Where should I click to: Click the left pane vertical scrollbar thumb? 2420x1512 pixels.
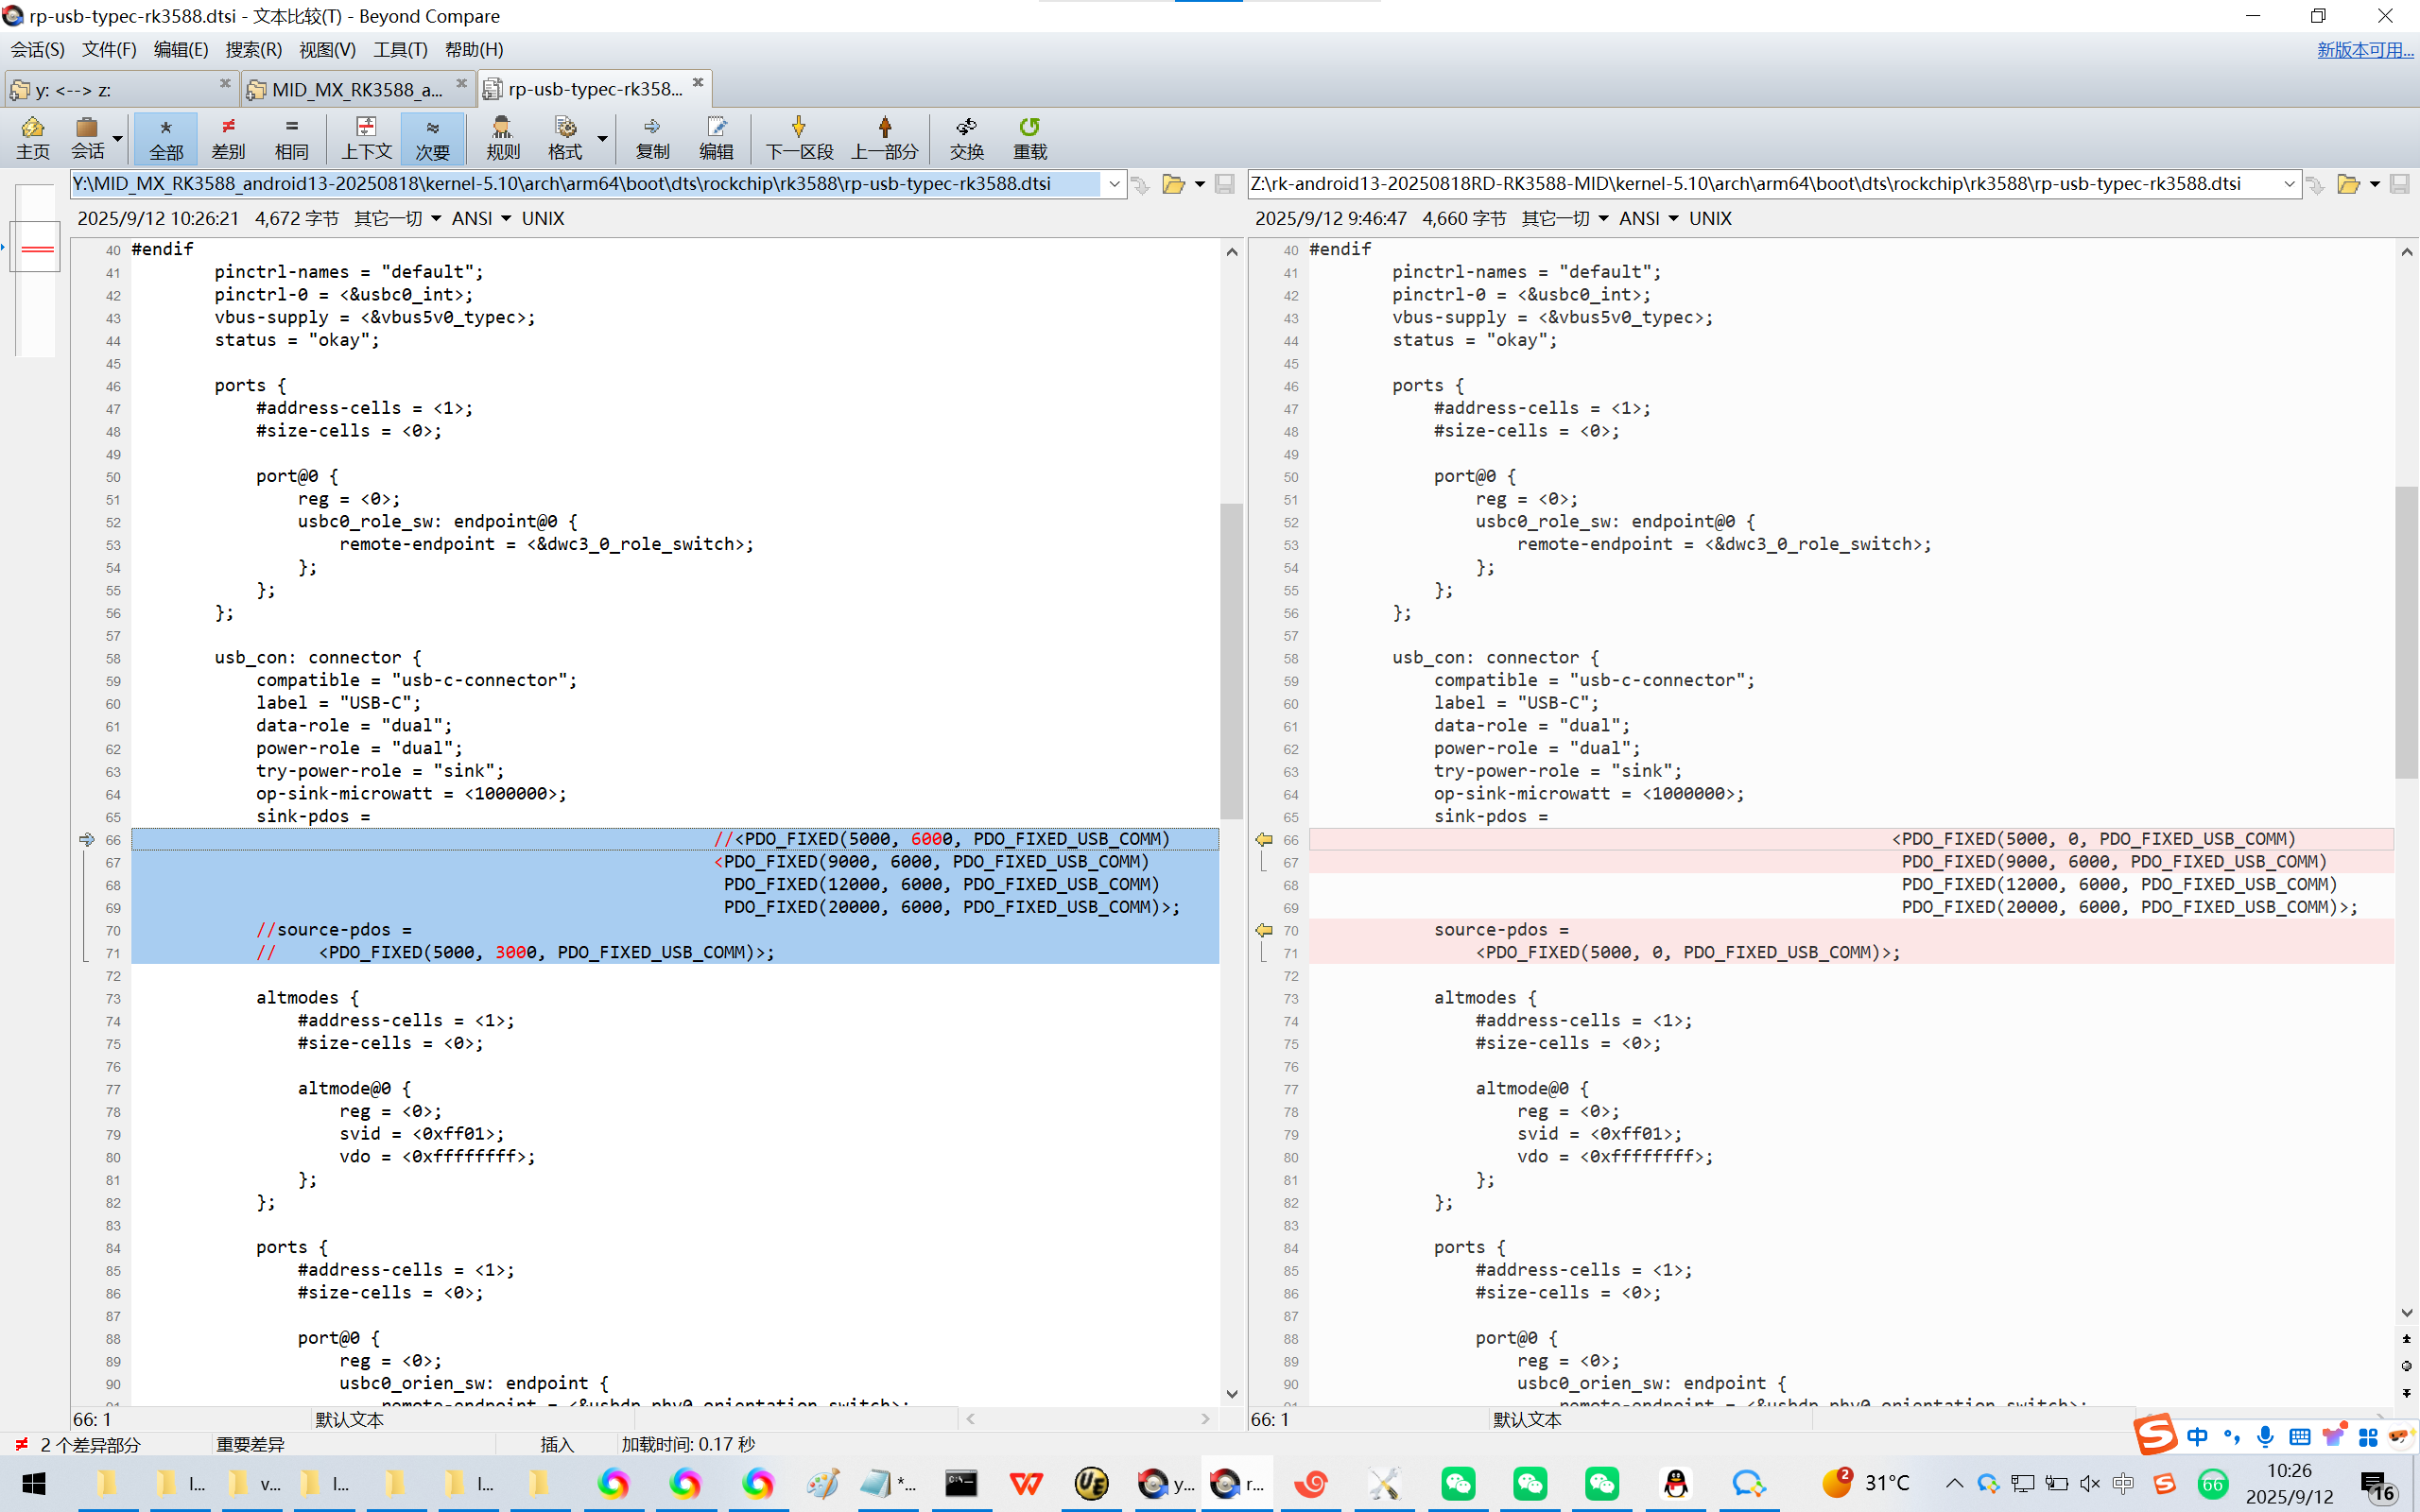(1231, 660)
